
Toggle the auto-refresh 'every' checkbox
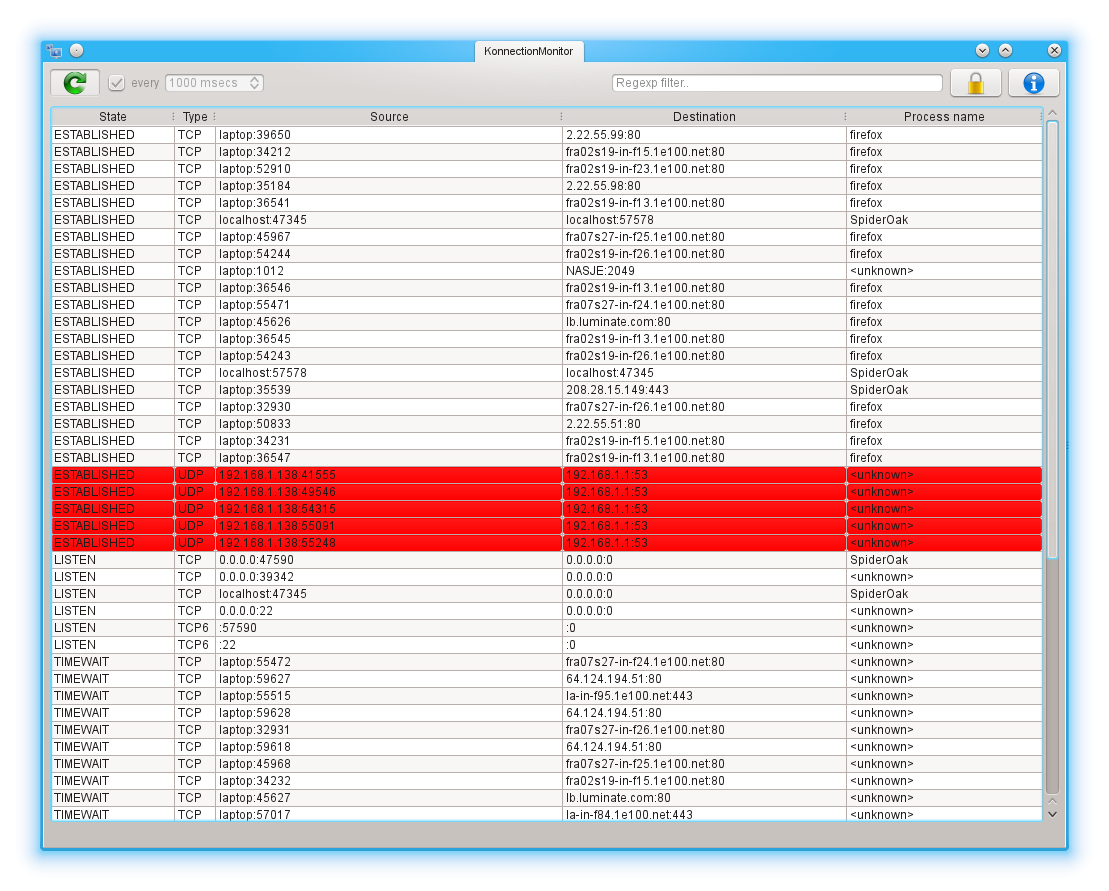click(117, 83)
